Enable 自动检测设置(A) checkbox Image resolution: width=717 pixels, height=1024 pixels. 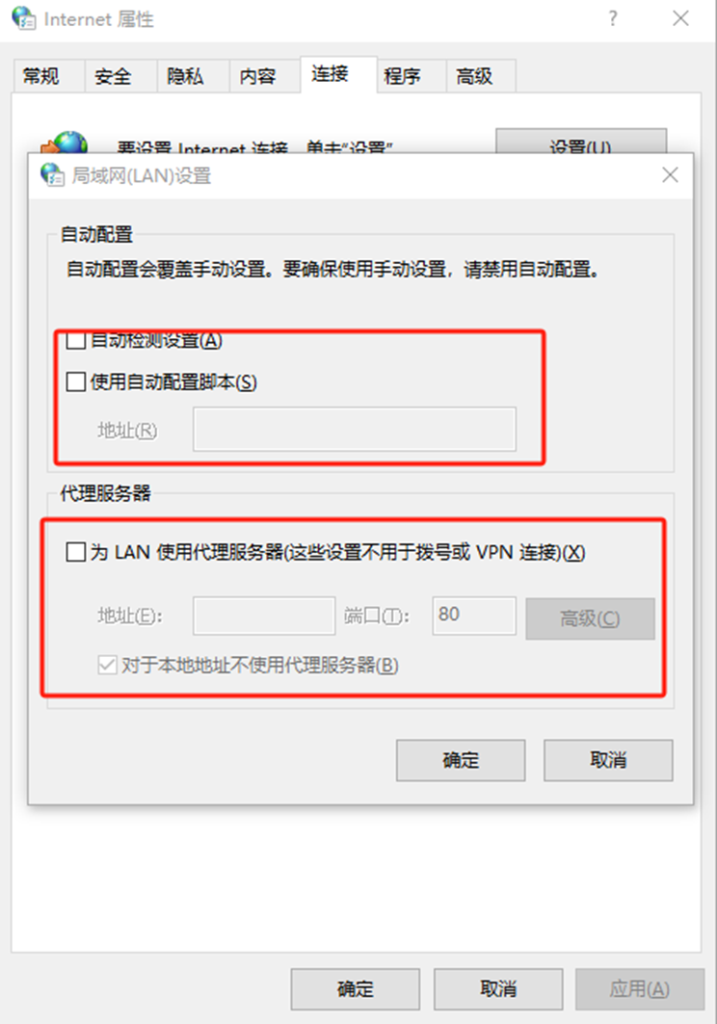point(76,340)
